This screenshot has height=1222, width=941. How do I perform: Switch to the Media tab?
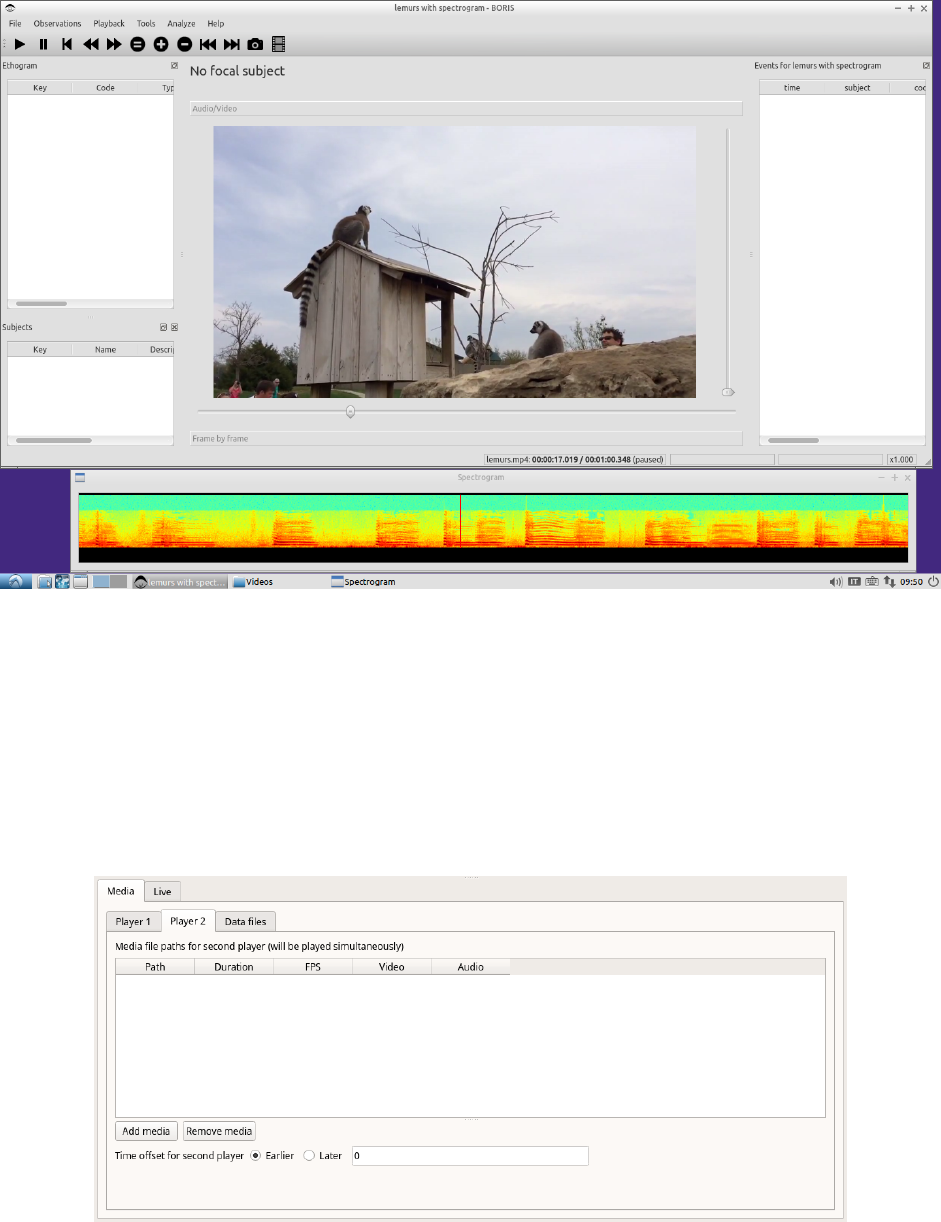120,890
